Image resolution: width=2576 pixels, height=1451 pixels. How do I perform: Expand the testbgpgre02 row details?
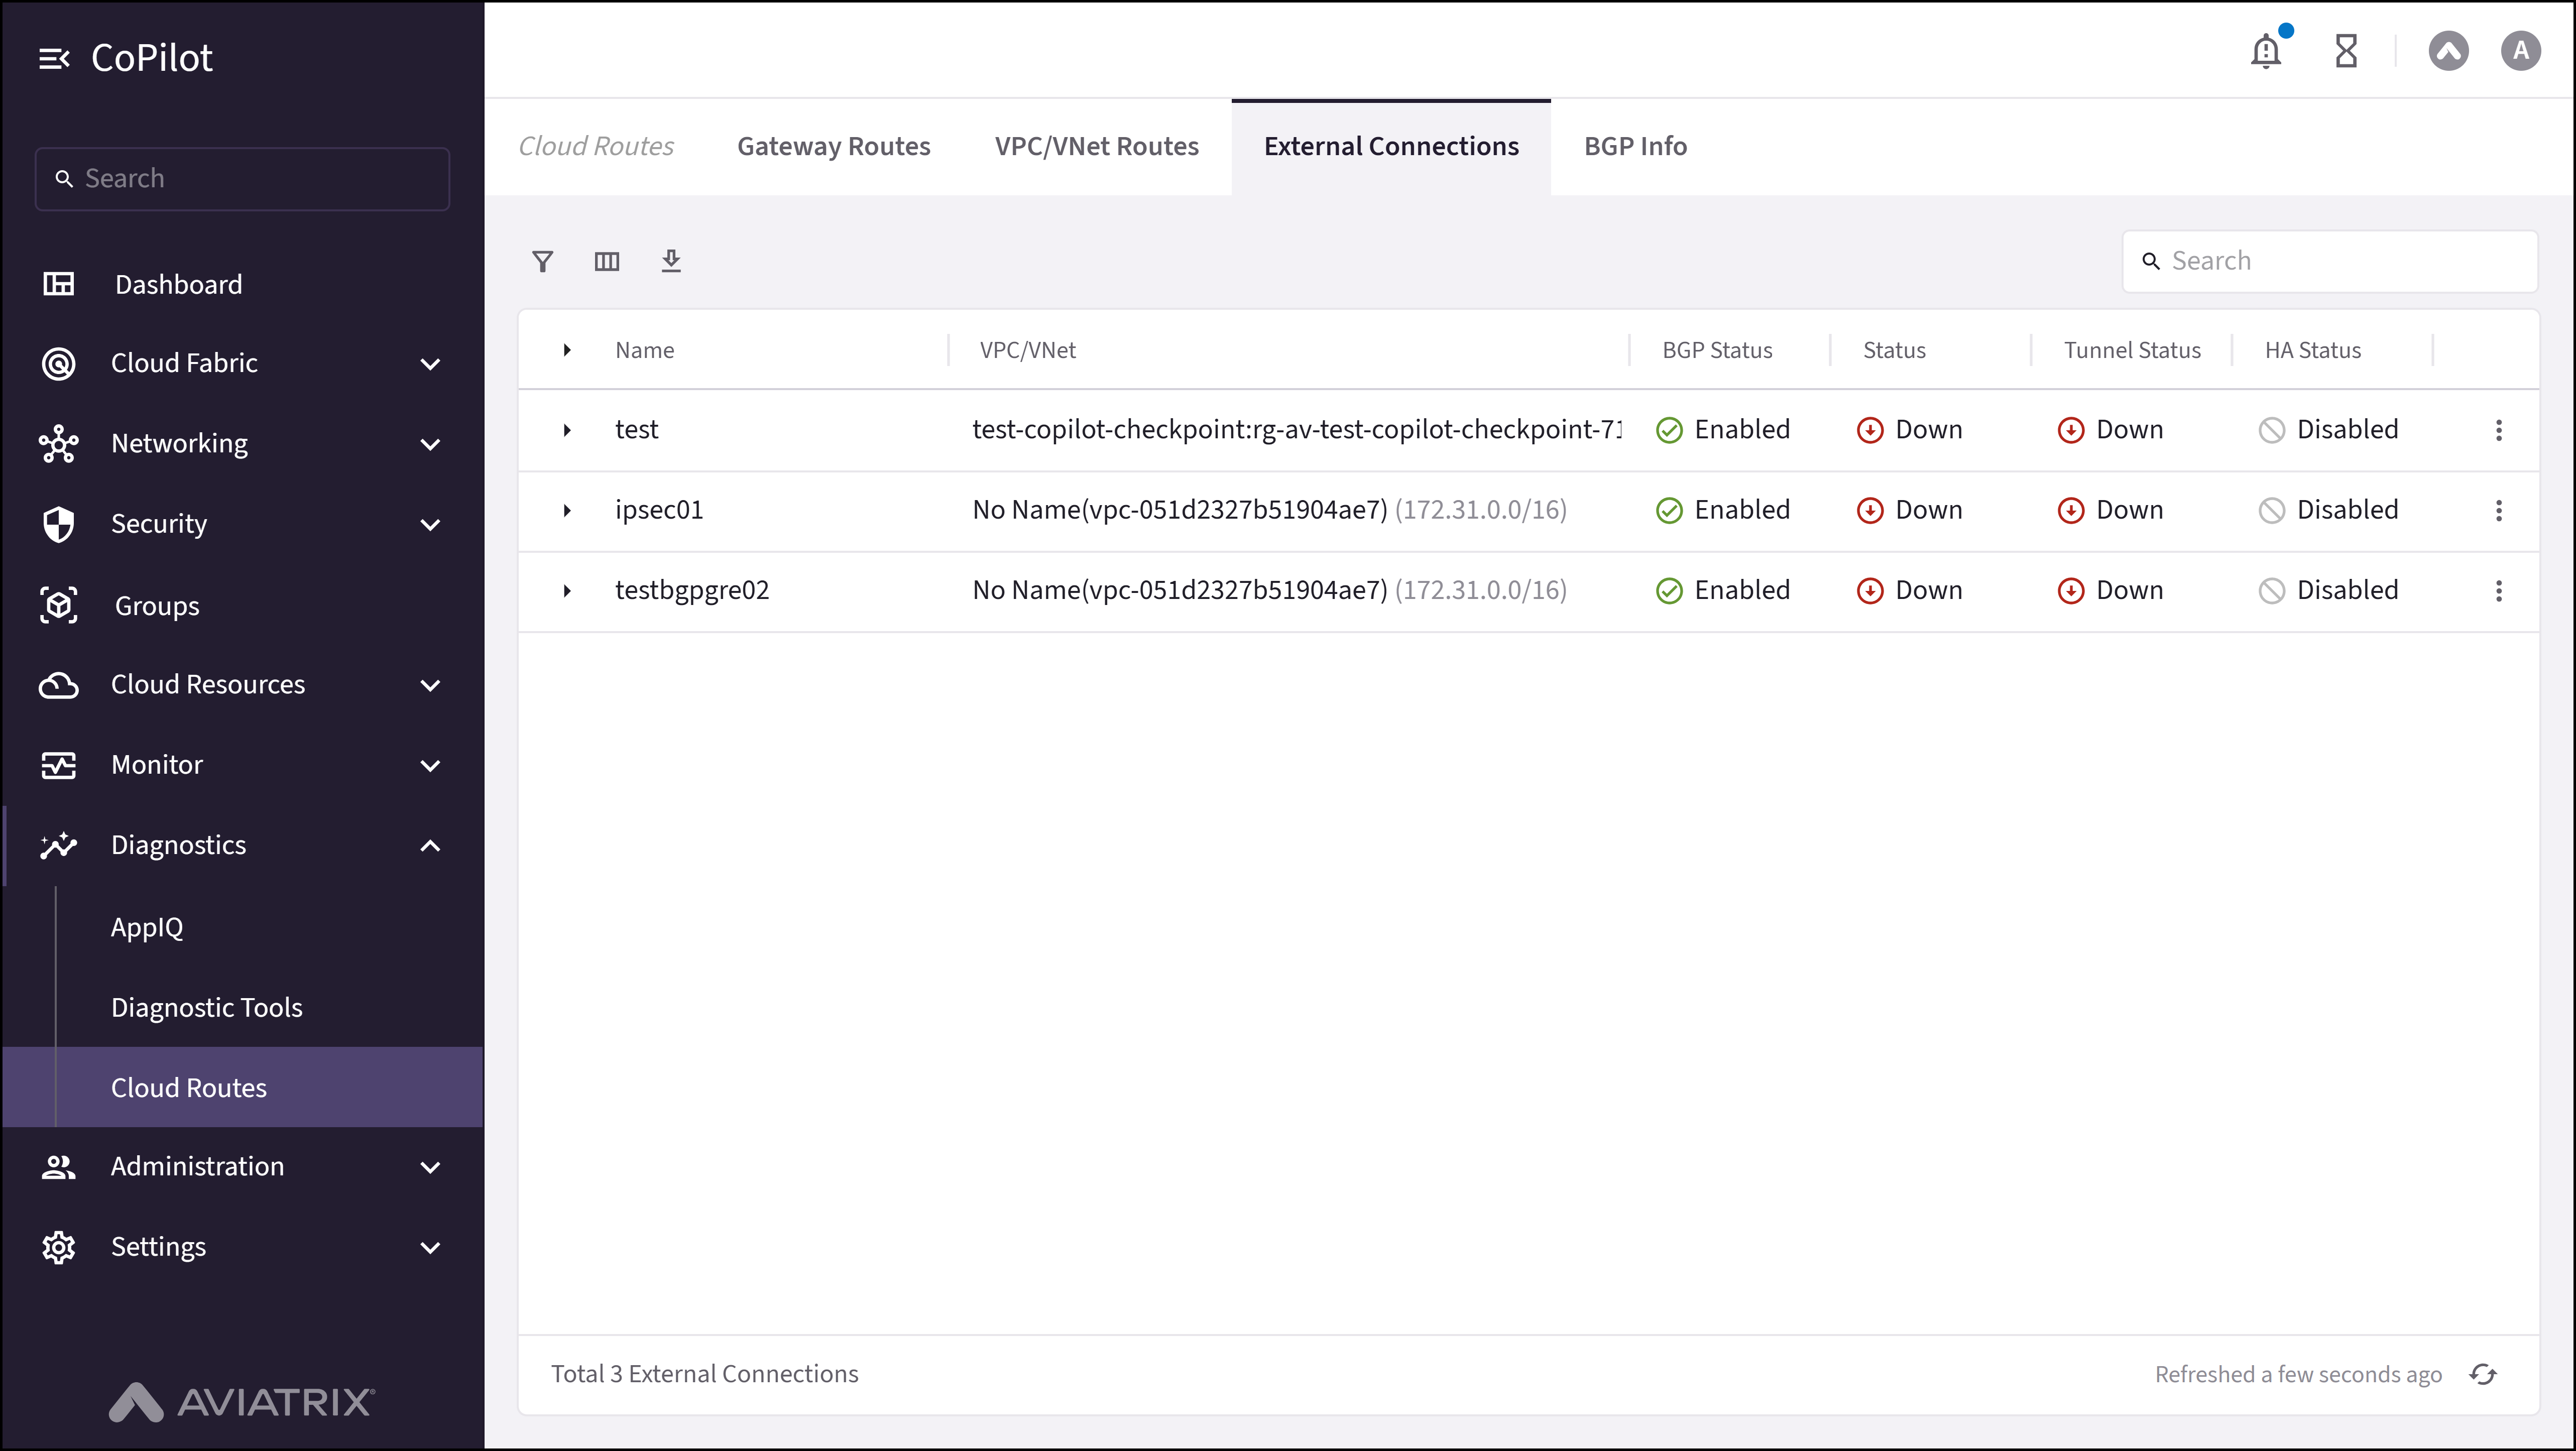point(567,590)
